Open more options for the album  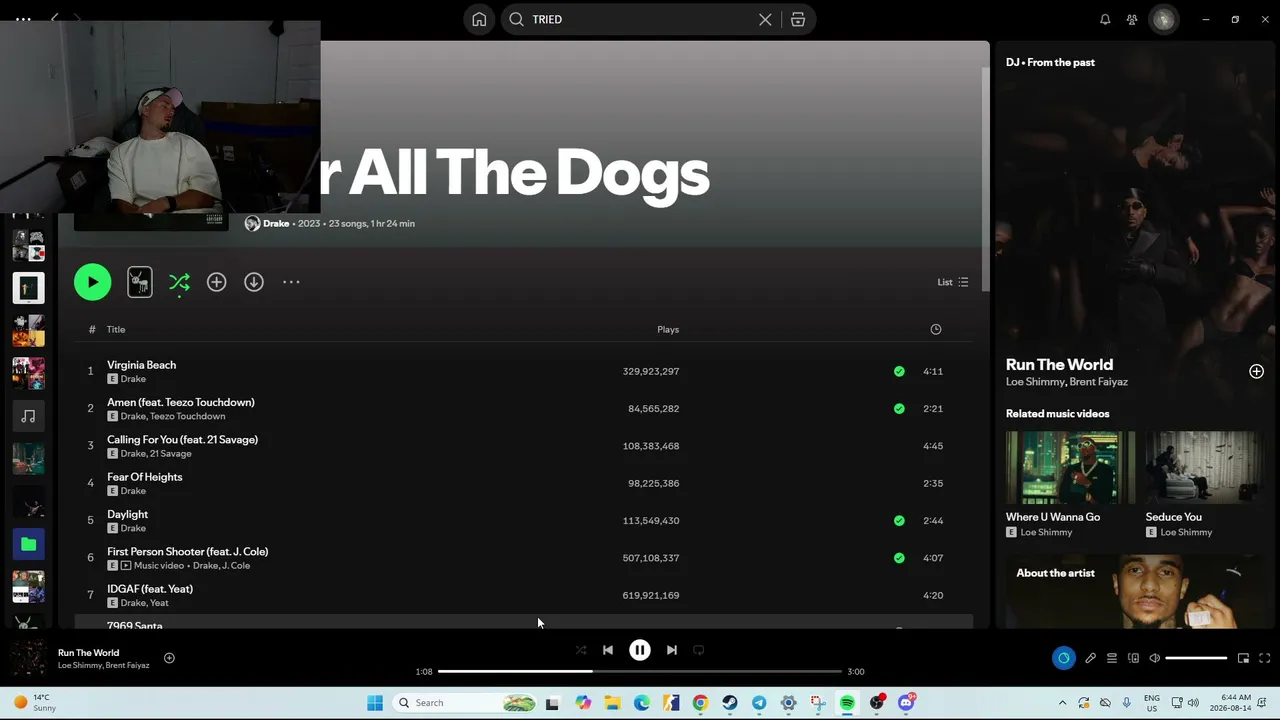coord(291,282)
